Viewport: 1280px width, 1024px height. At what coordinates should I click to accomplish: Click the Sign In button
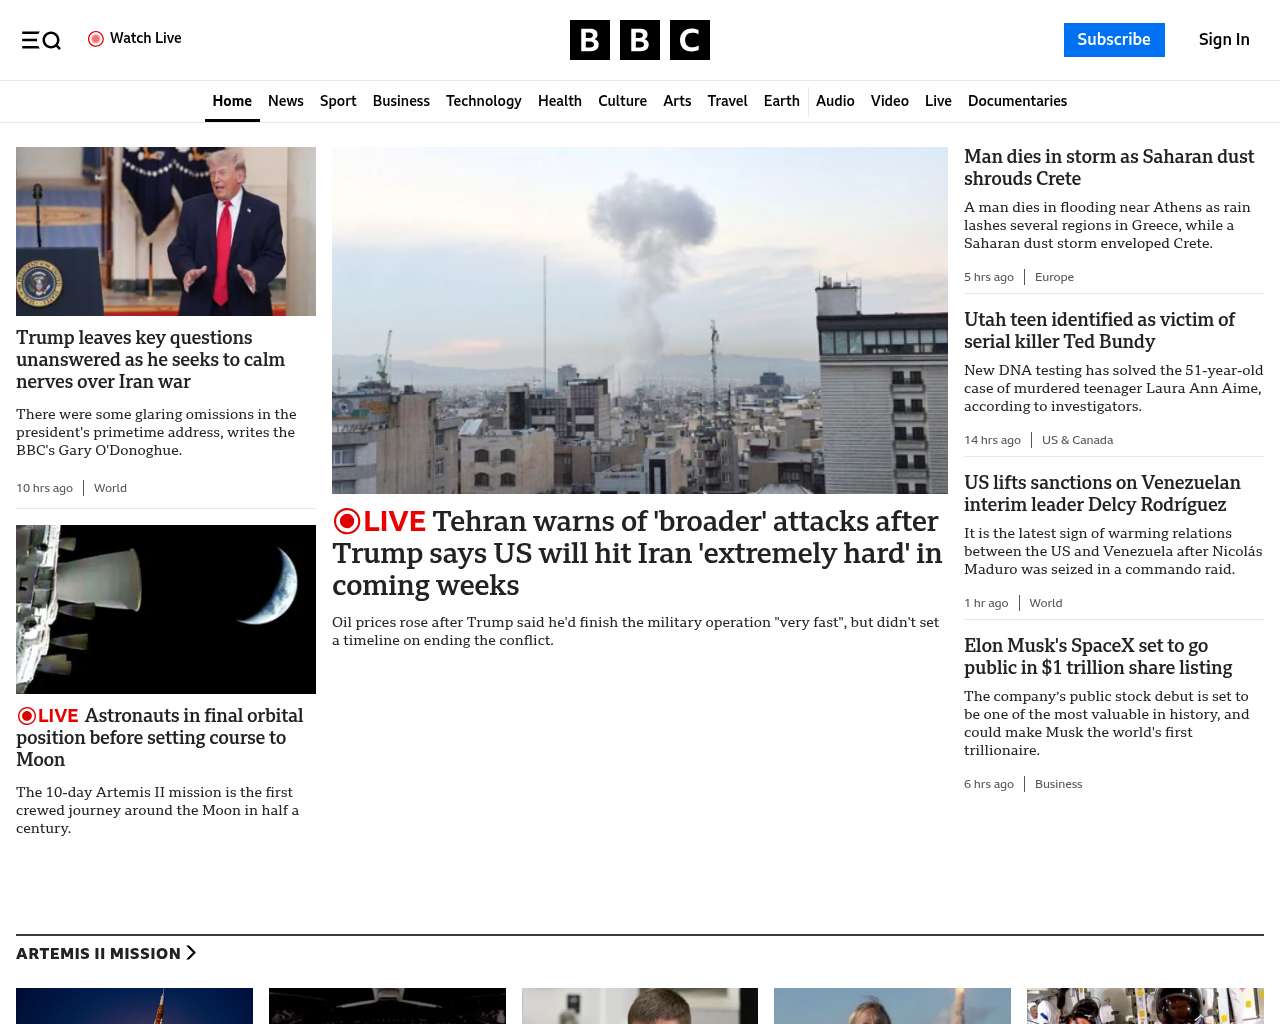pyautogui.click(x=1224, y=40)
